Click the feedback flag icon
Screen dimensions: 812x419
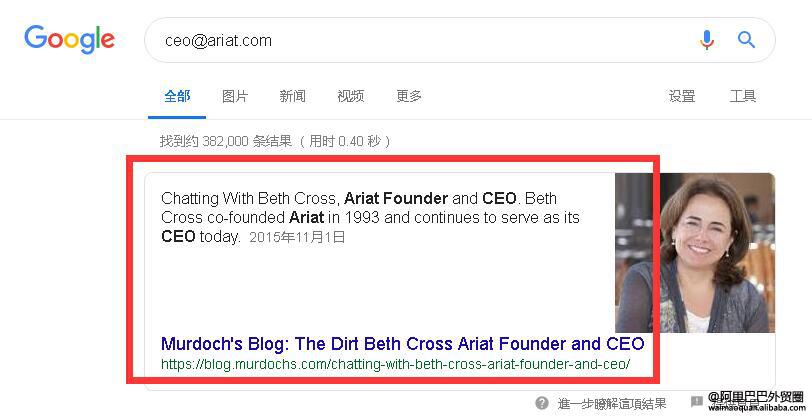(696, 403)
